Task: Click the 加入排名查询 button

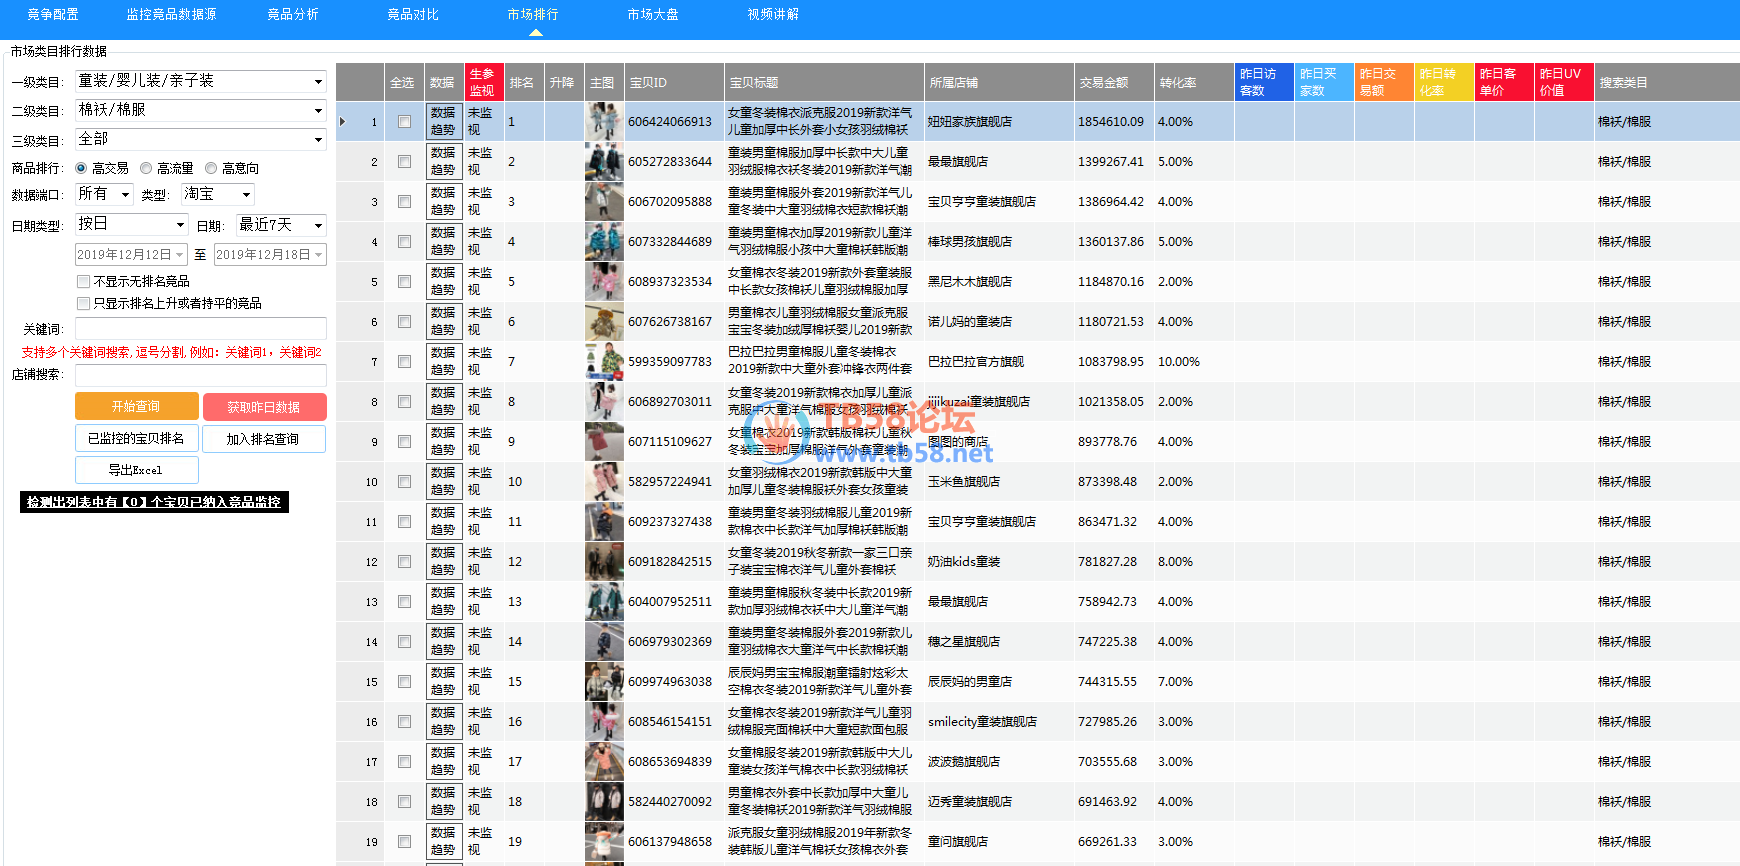Action: pos(263,439)
